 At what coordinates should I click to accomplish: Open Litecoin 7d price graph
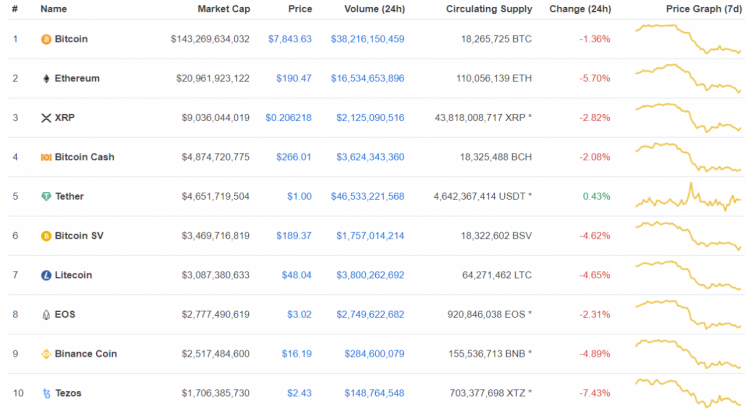[688, 275]
